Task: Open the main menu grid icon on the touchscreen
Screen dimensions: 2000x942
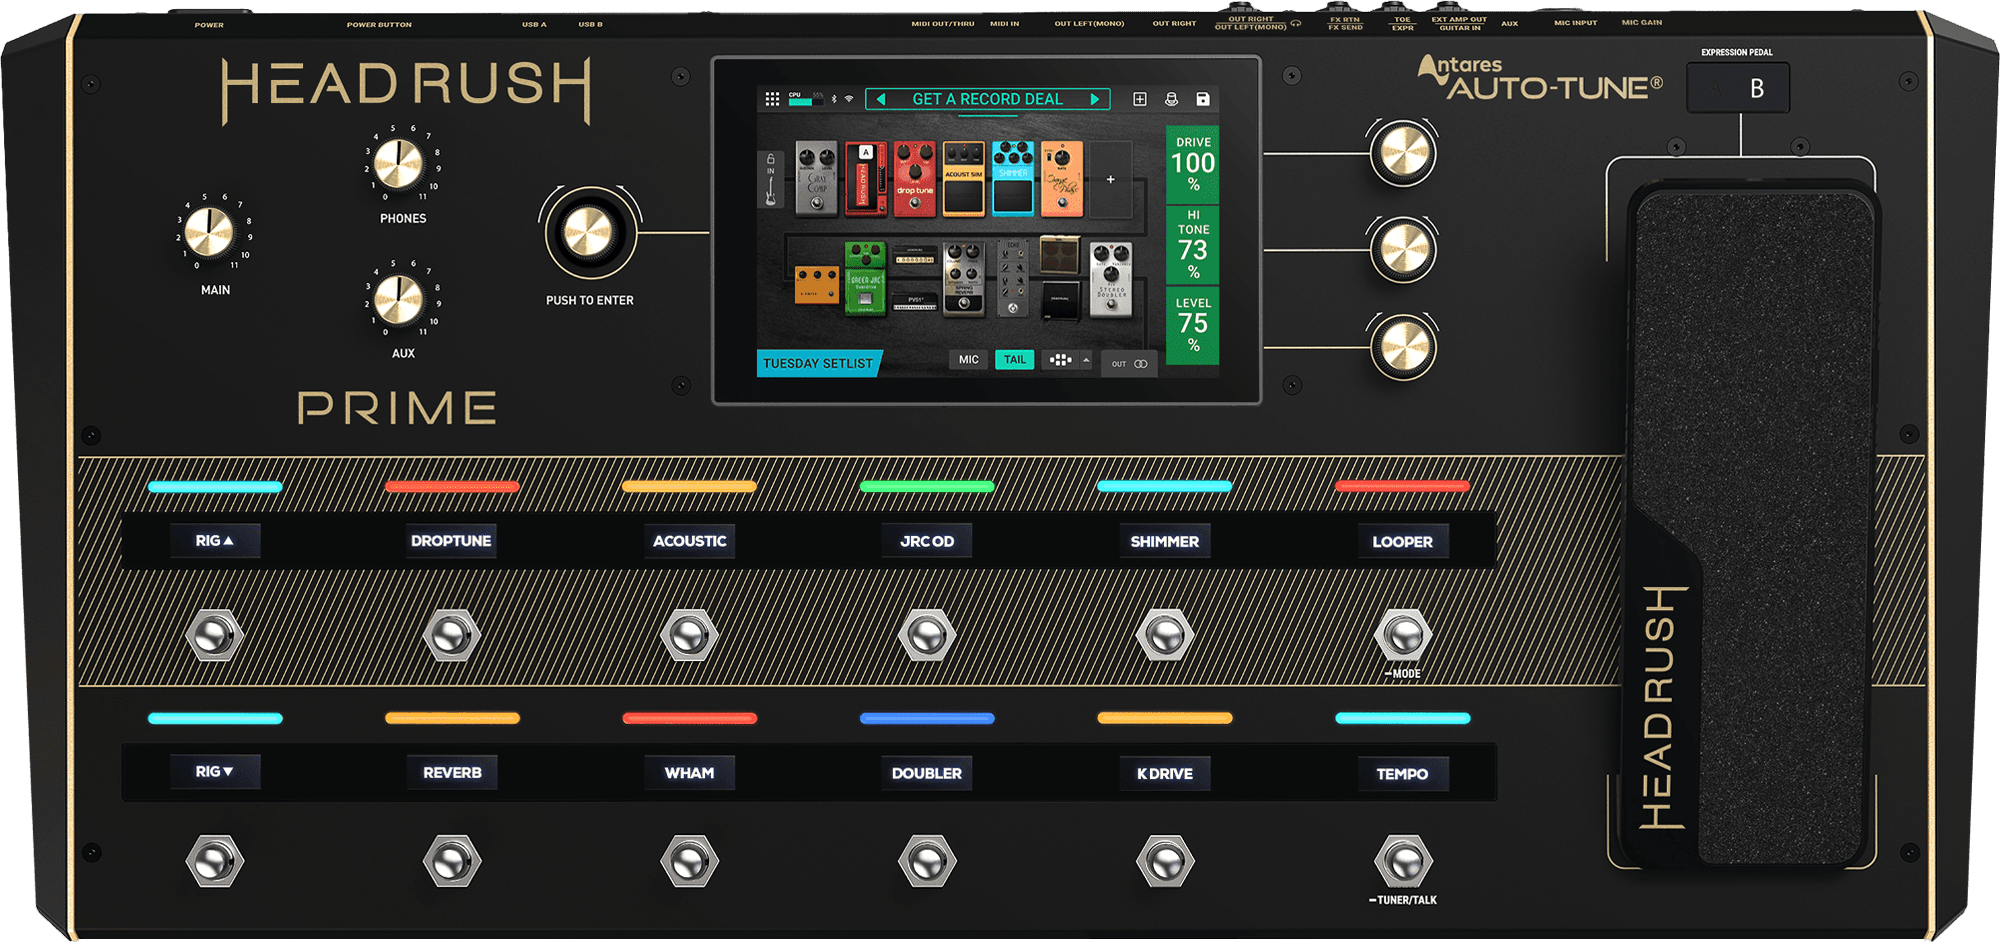Action: tap(772, 99)
